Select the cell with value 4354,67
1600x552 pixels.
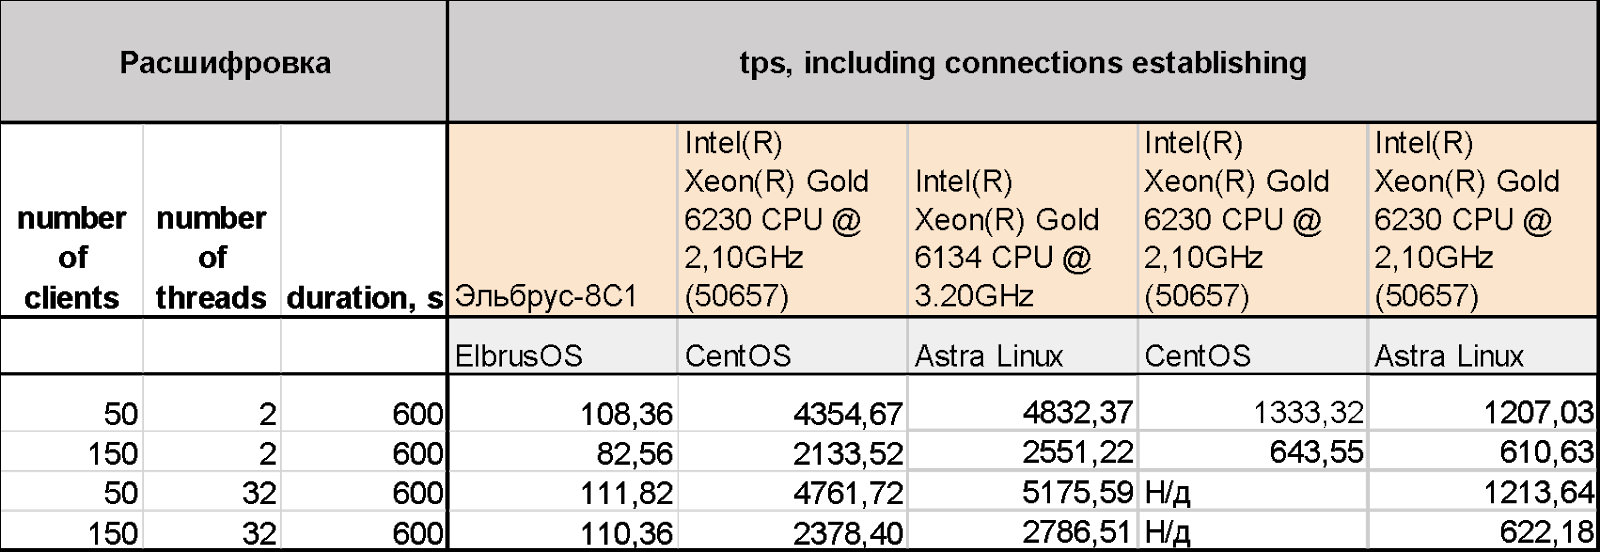click(793, 412)
